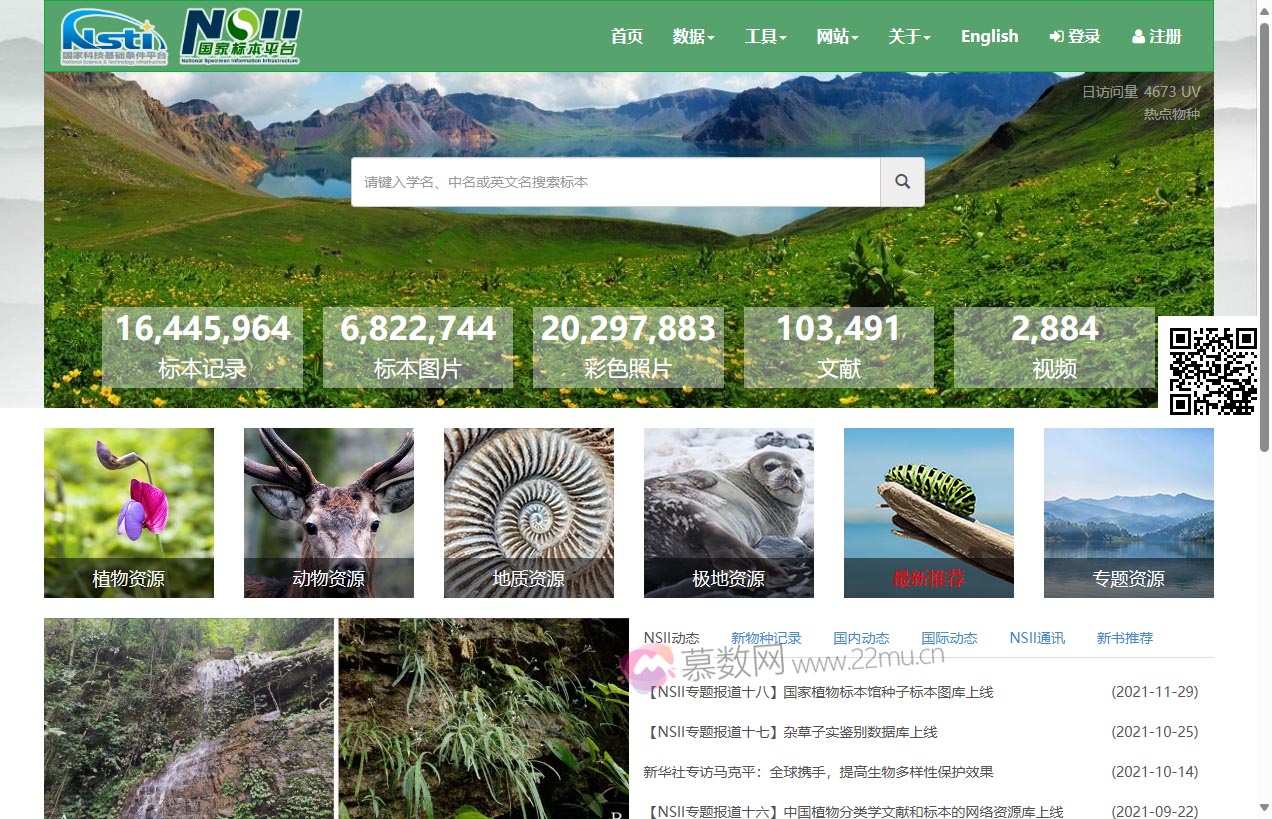Open the 动物资源 deer thumbnail

[x=328, y=513]
